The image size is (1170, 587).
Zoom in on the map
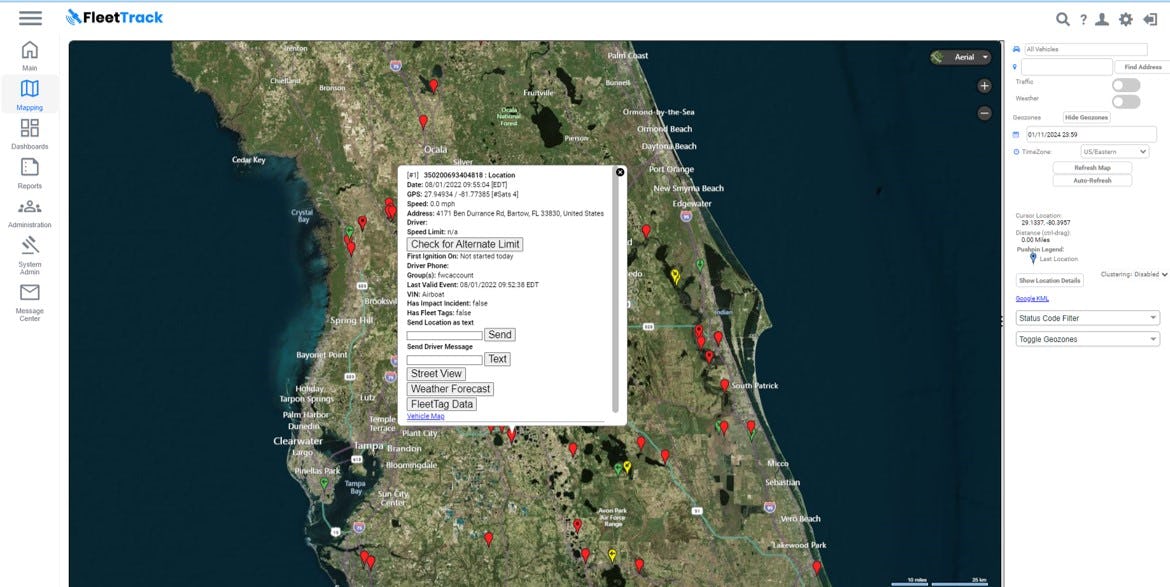click(984, 86)
